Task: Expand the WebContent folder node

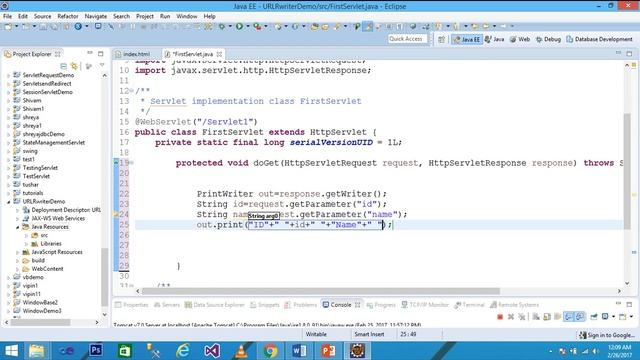Action: (x=18, y=269)
